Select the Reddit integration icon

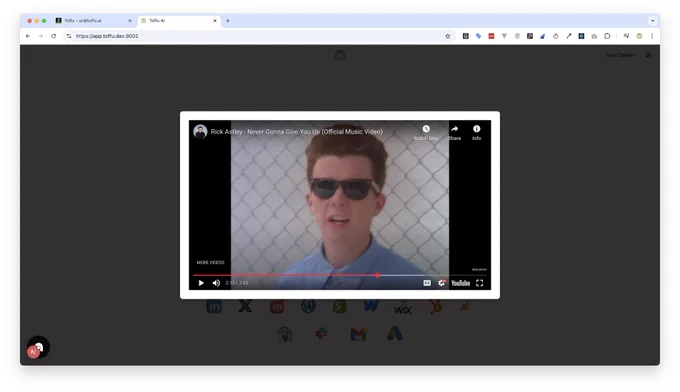point(277,306)
